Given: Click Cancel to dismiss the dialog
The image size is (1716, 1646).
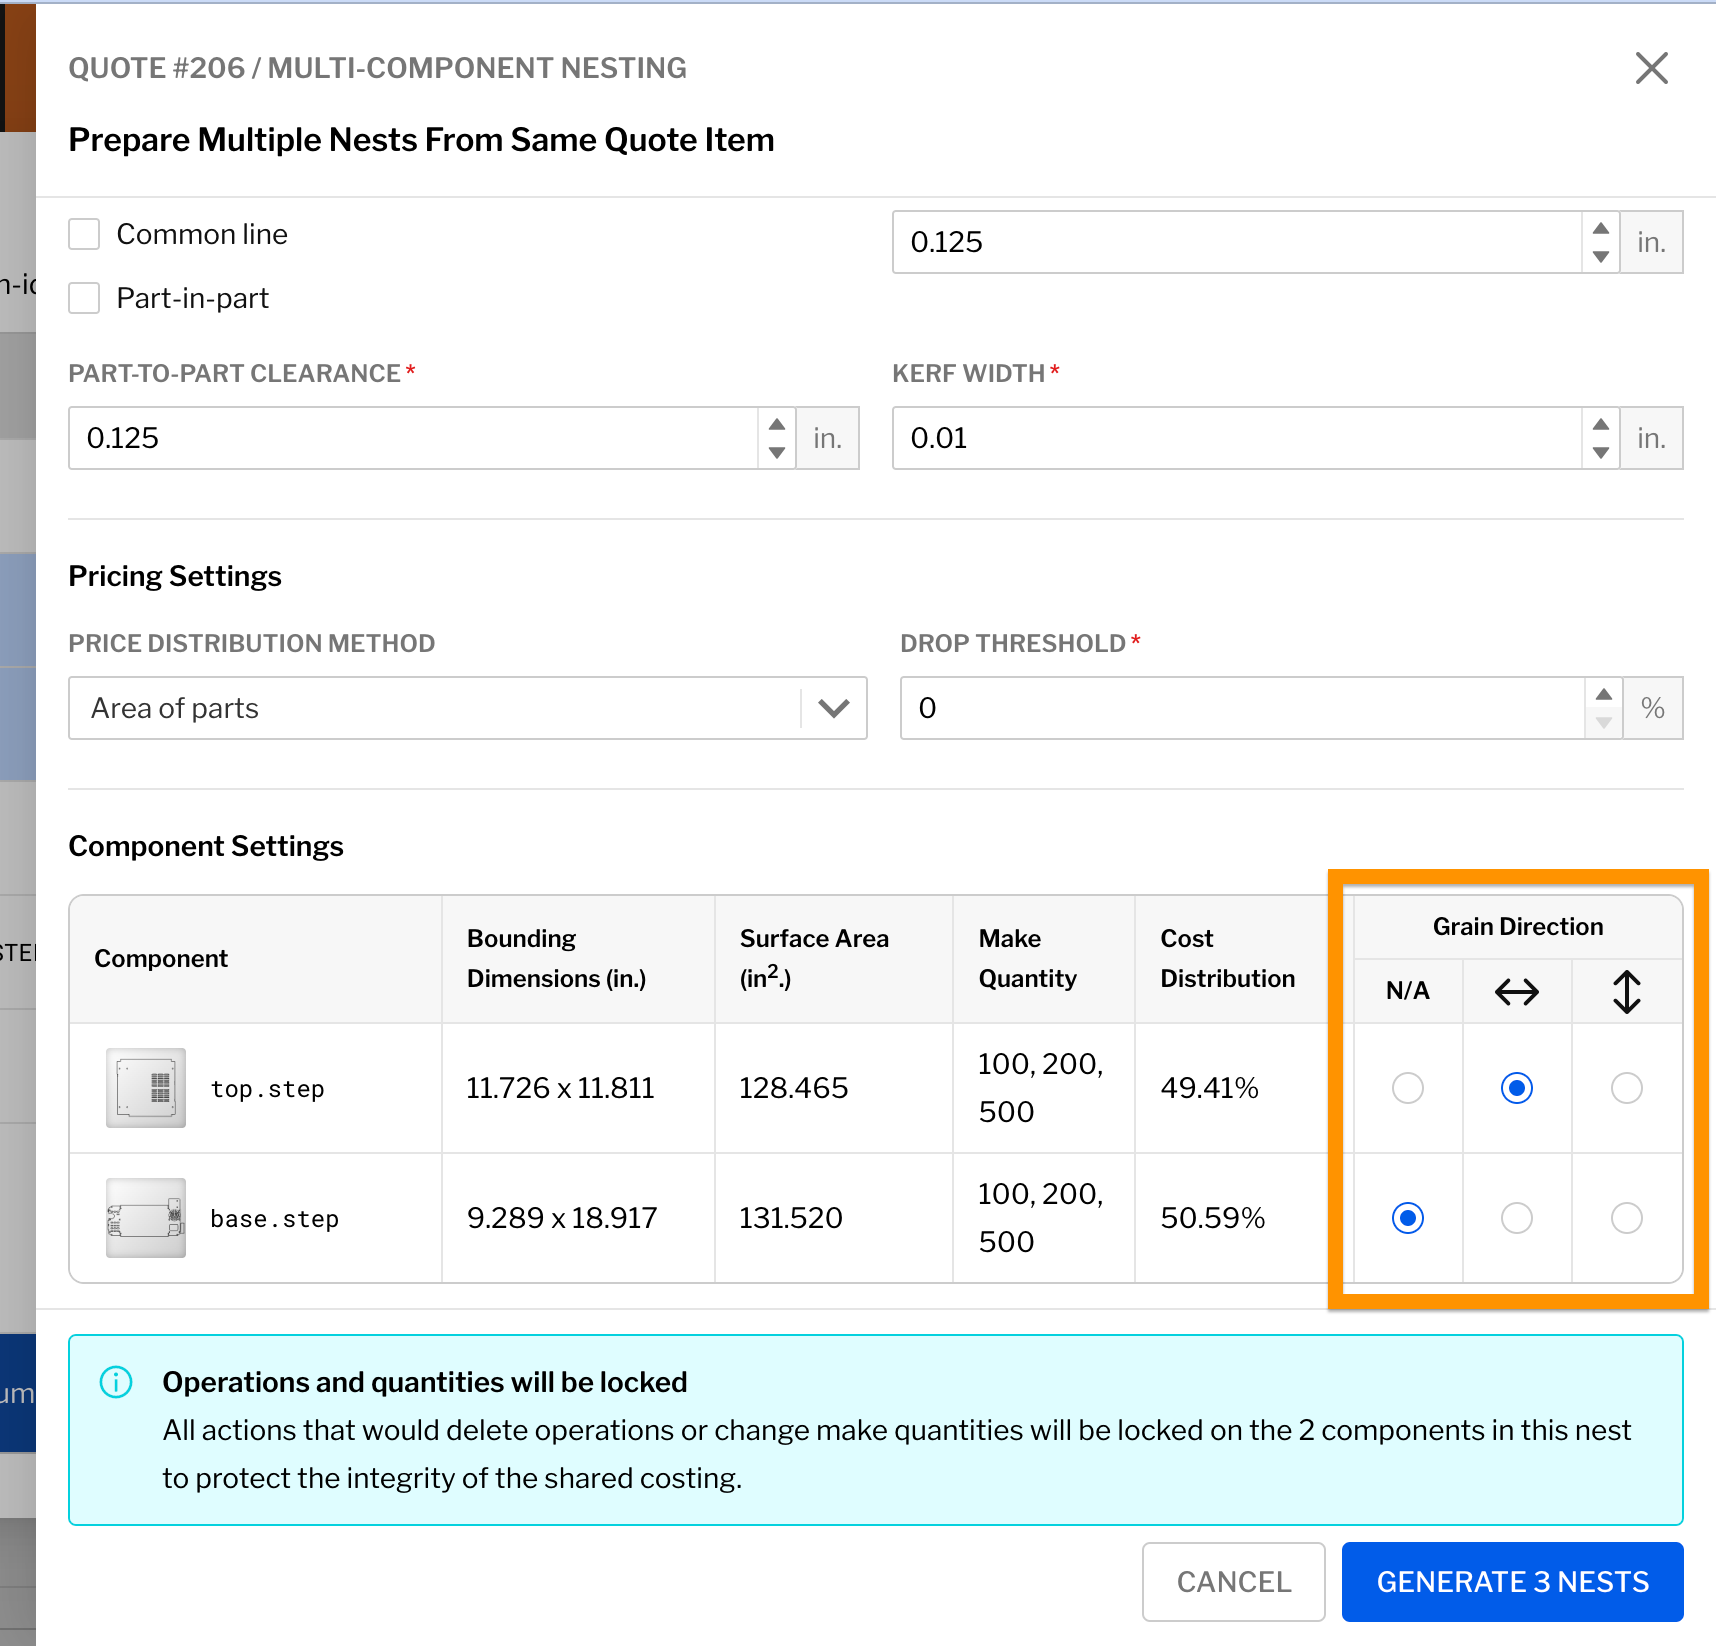Looking at the screenshot, I should point(1233,1582).
